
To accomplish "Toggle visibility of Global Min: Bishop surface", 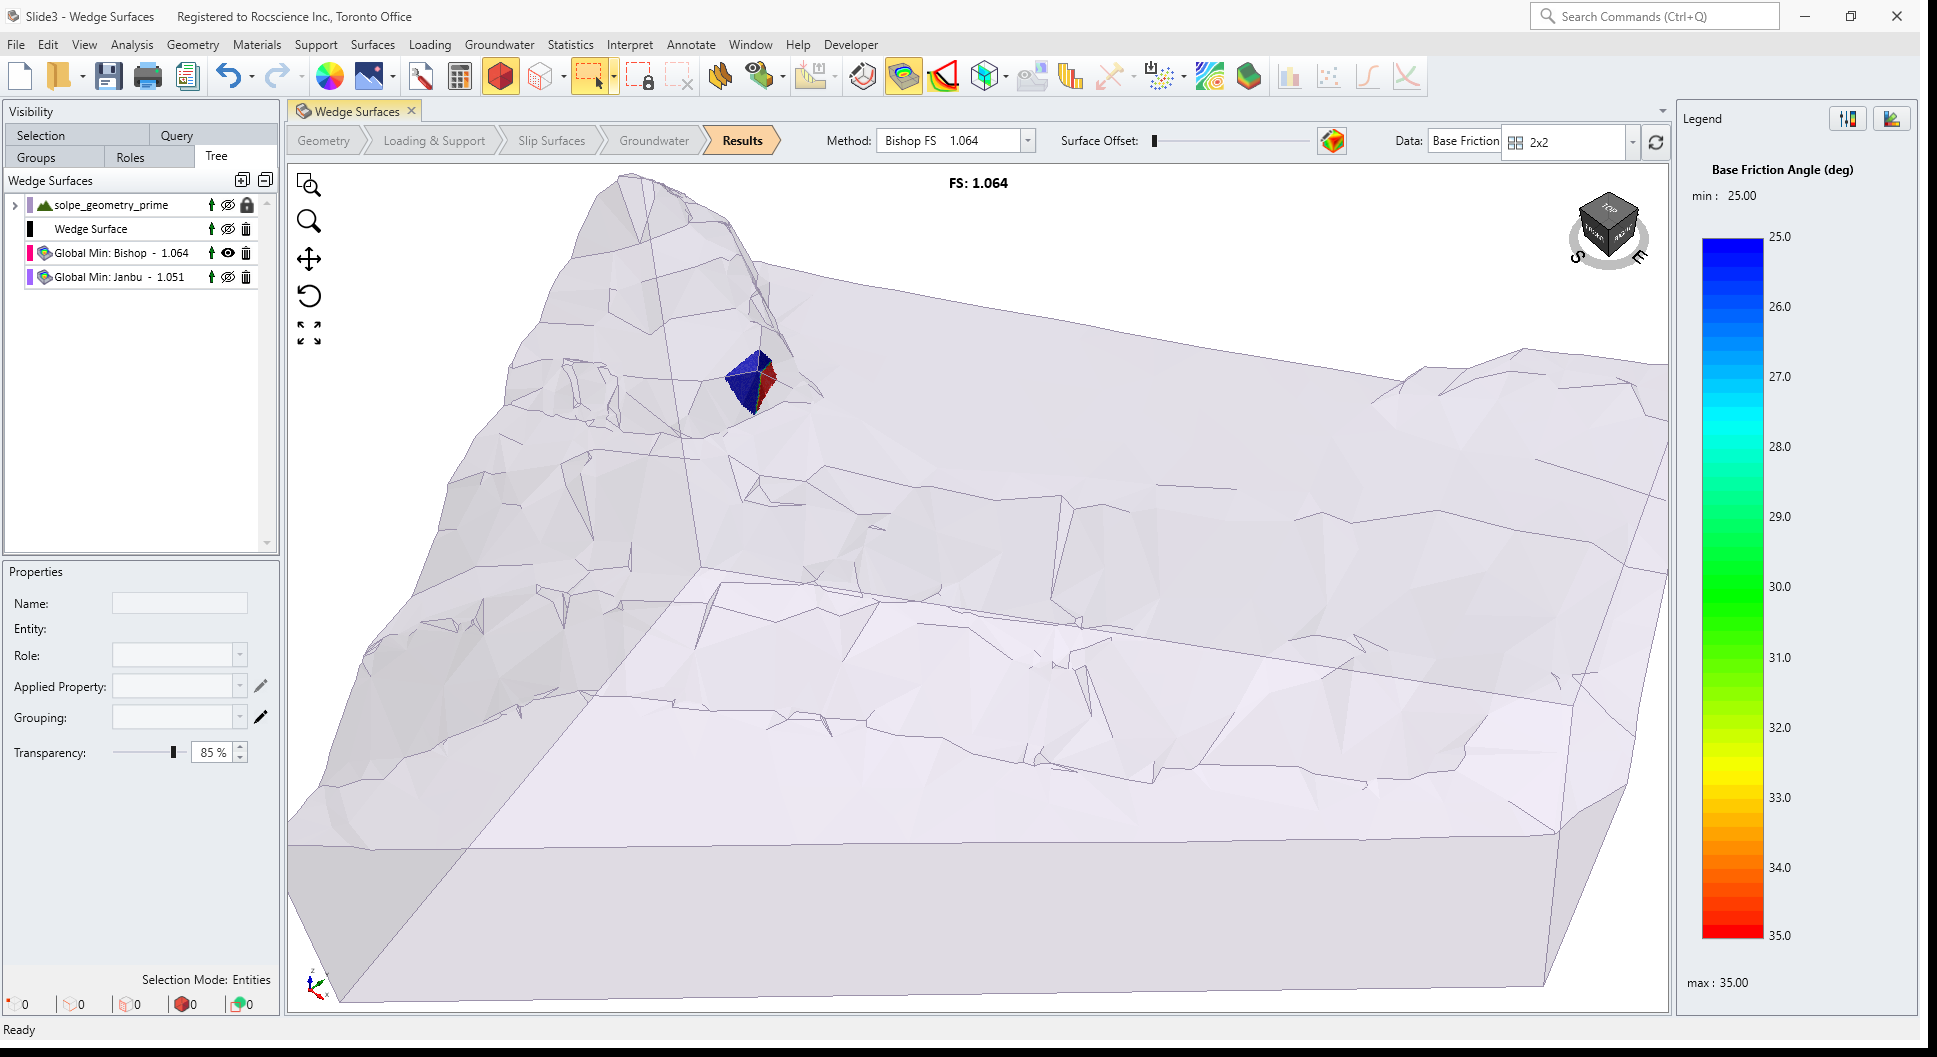I will [x=228, y=253].
